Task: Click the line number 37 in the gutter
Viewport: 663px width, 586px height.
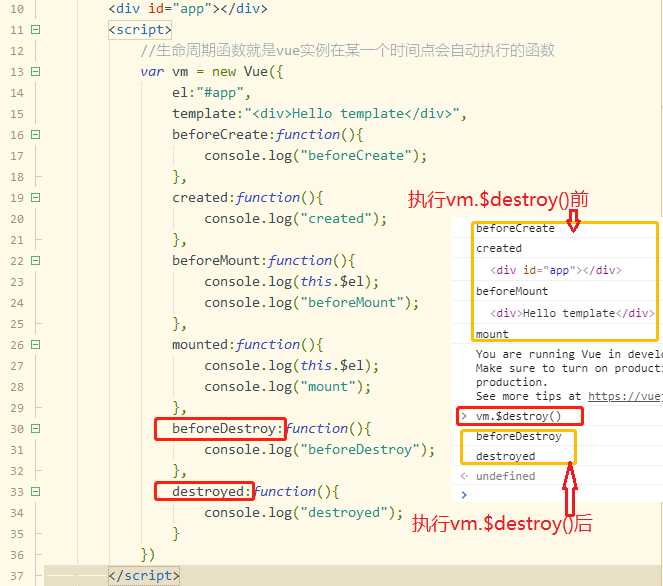Action: point(17,576)
